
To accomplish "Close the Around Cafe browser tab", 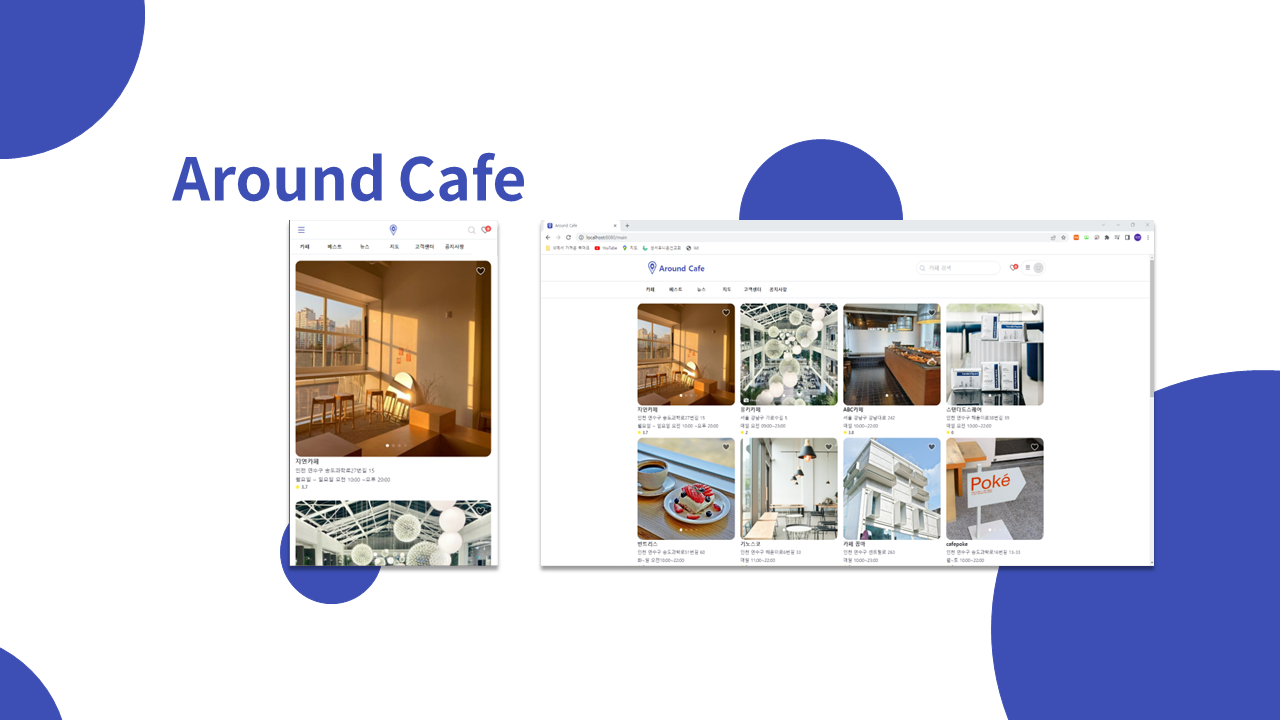I will [615, 225].
